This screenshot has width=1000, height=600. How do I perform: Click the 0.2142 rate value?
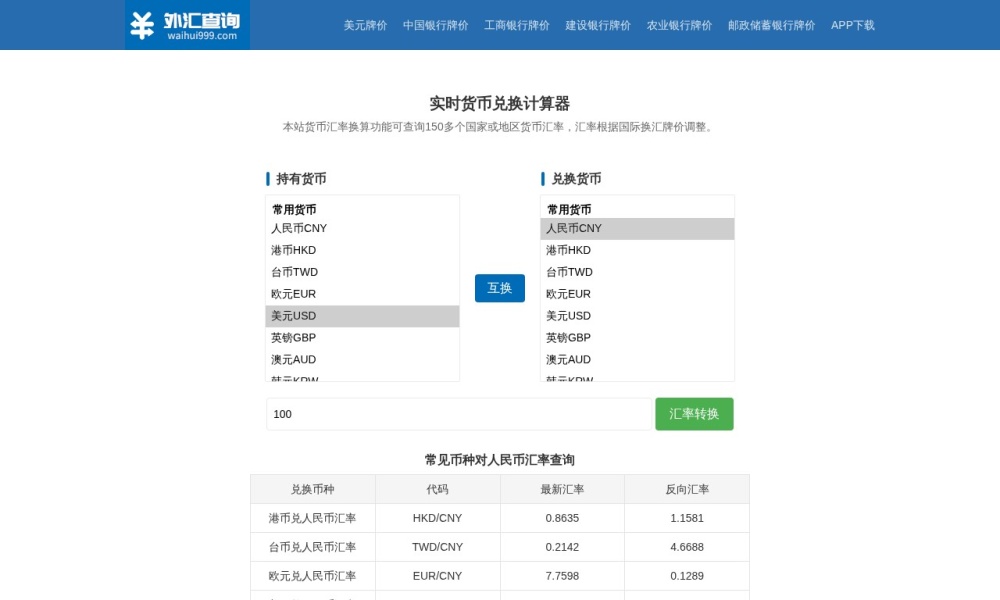(562, 547)
